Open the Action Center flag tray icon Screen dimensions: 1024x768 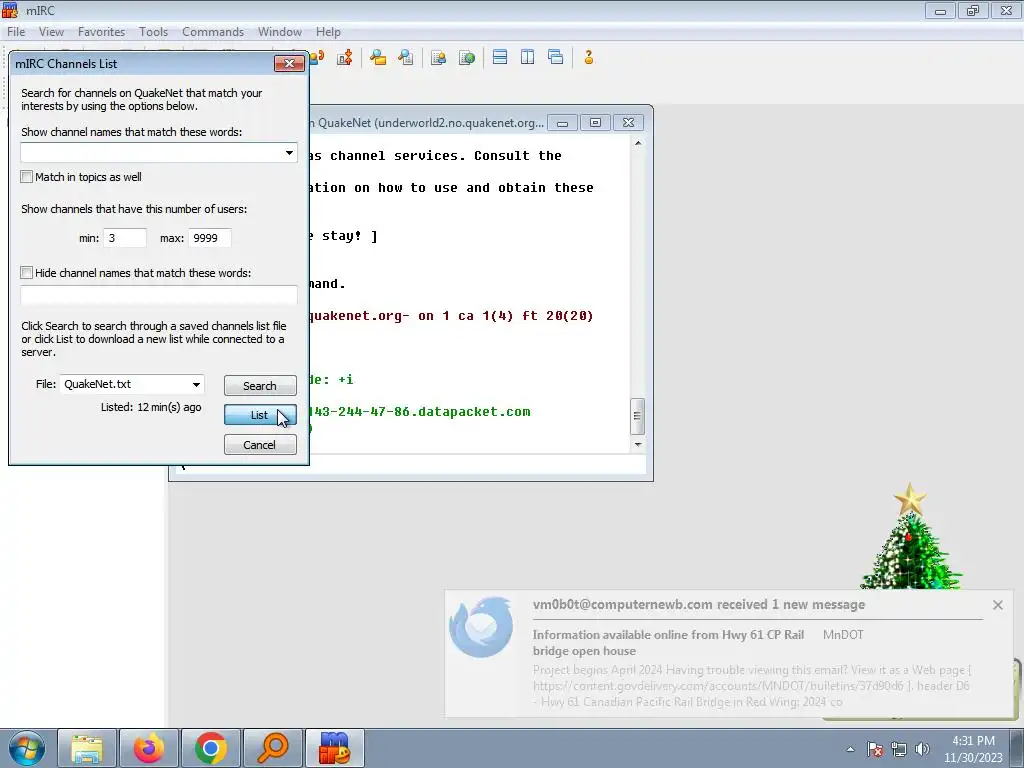point(875,749)
